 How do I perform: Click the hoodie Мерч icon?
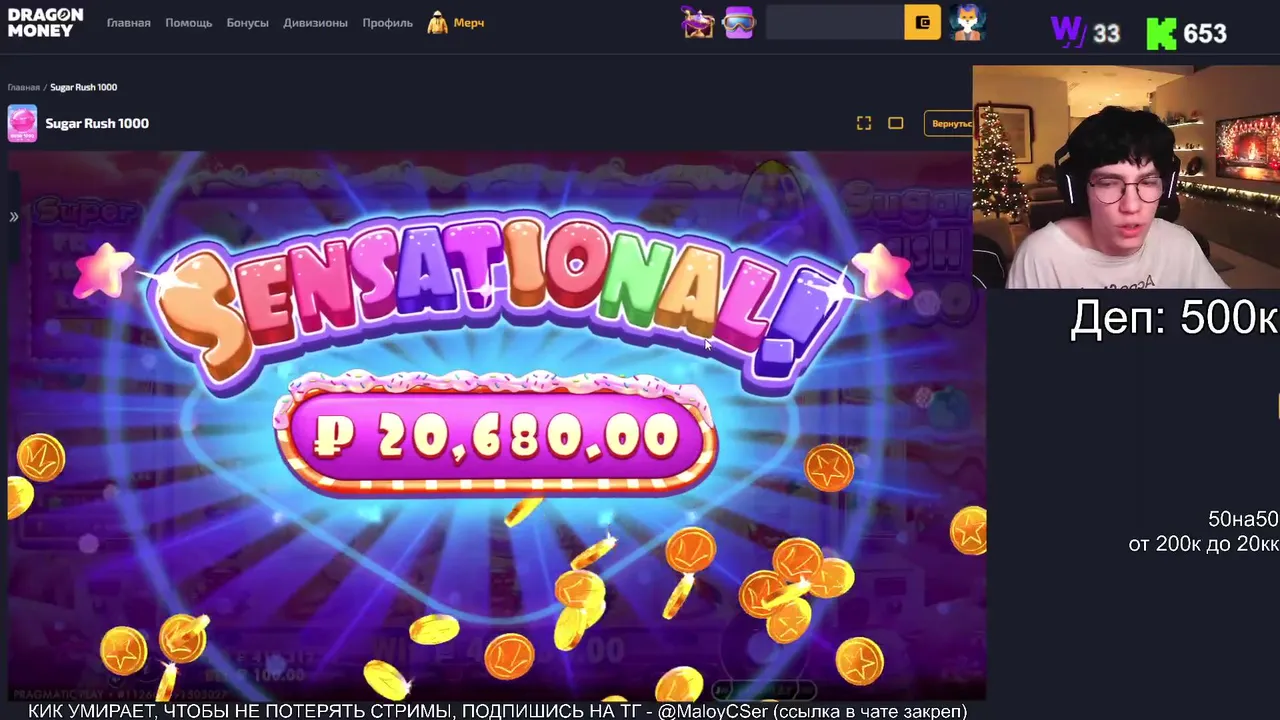(438, 22)
